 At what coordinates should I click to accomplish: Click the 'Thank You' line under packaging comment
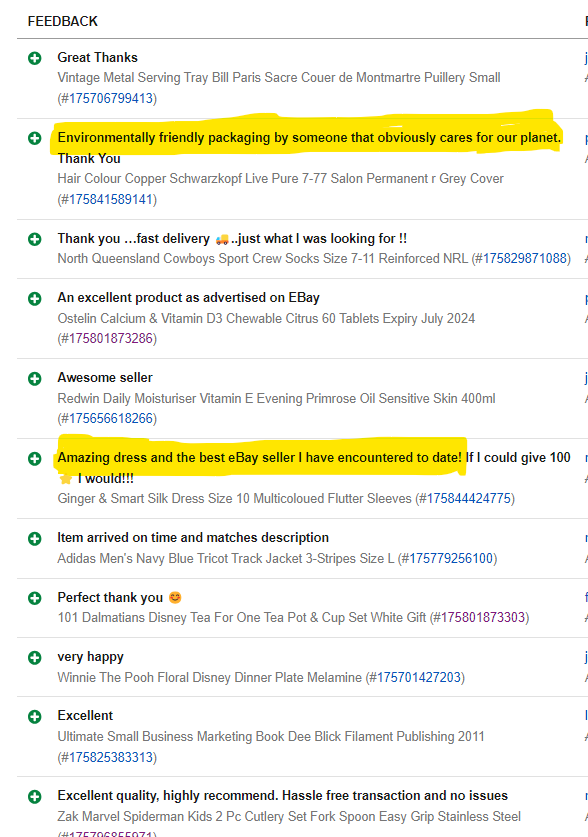click(x=89, y=159)
